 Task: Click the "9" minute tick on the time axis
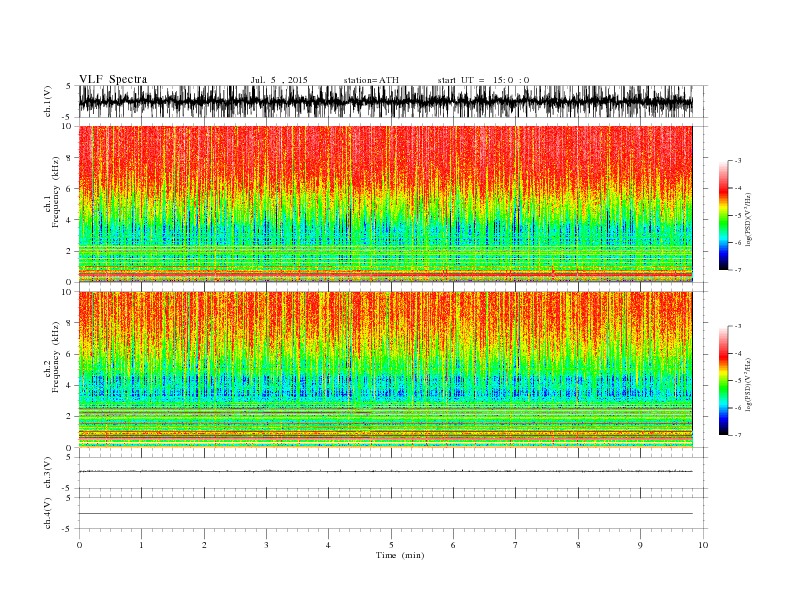(640, 545)
